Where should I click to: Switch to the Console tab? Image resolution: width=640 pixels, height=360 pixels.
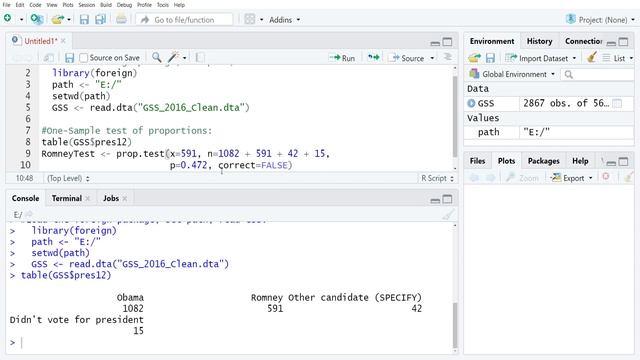tap(25, 198)
